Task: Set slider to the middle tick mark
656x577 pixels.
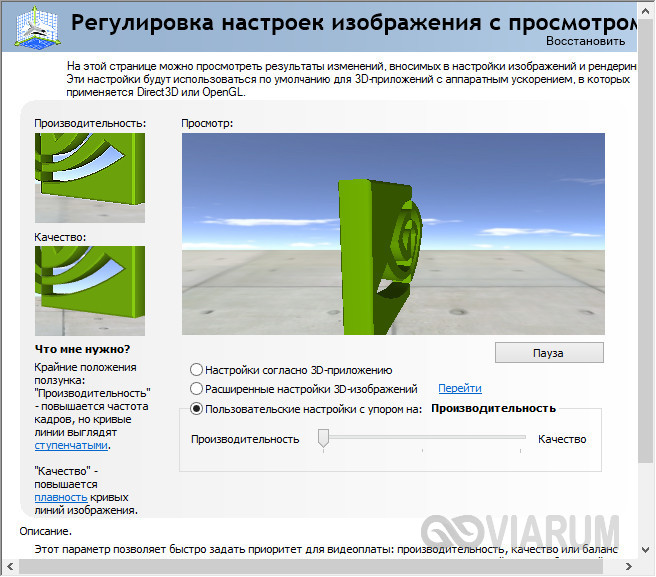Action: pos(423,438)
